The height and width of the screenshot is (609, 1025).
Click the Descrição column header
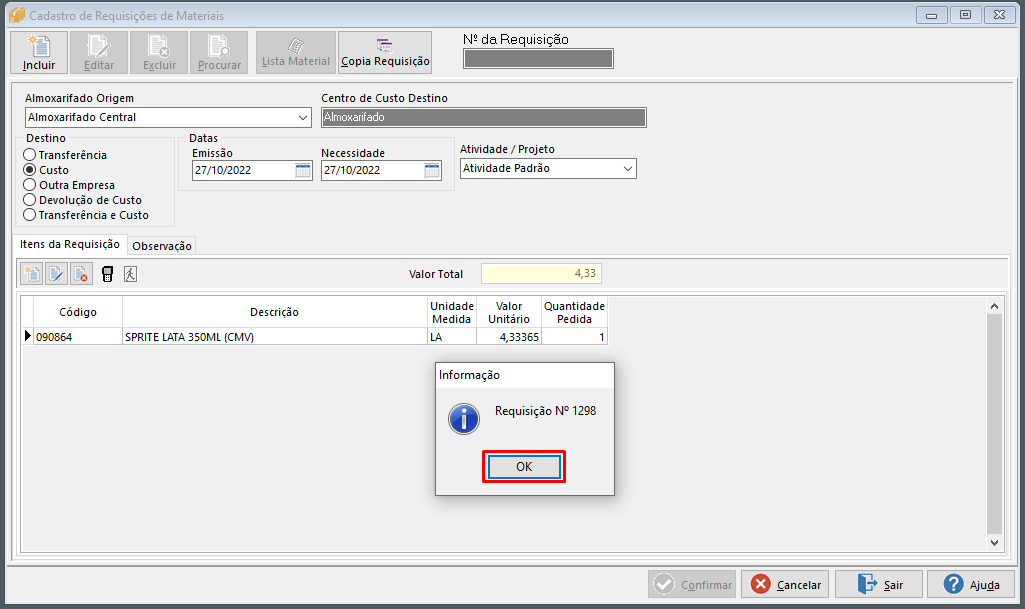click(275, 312)
